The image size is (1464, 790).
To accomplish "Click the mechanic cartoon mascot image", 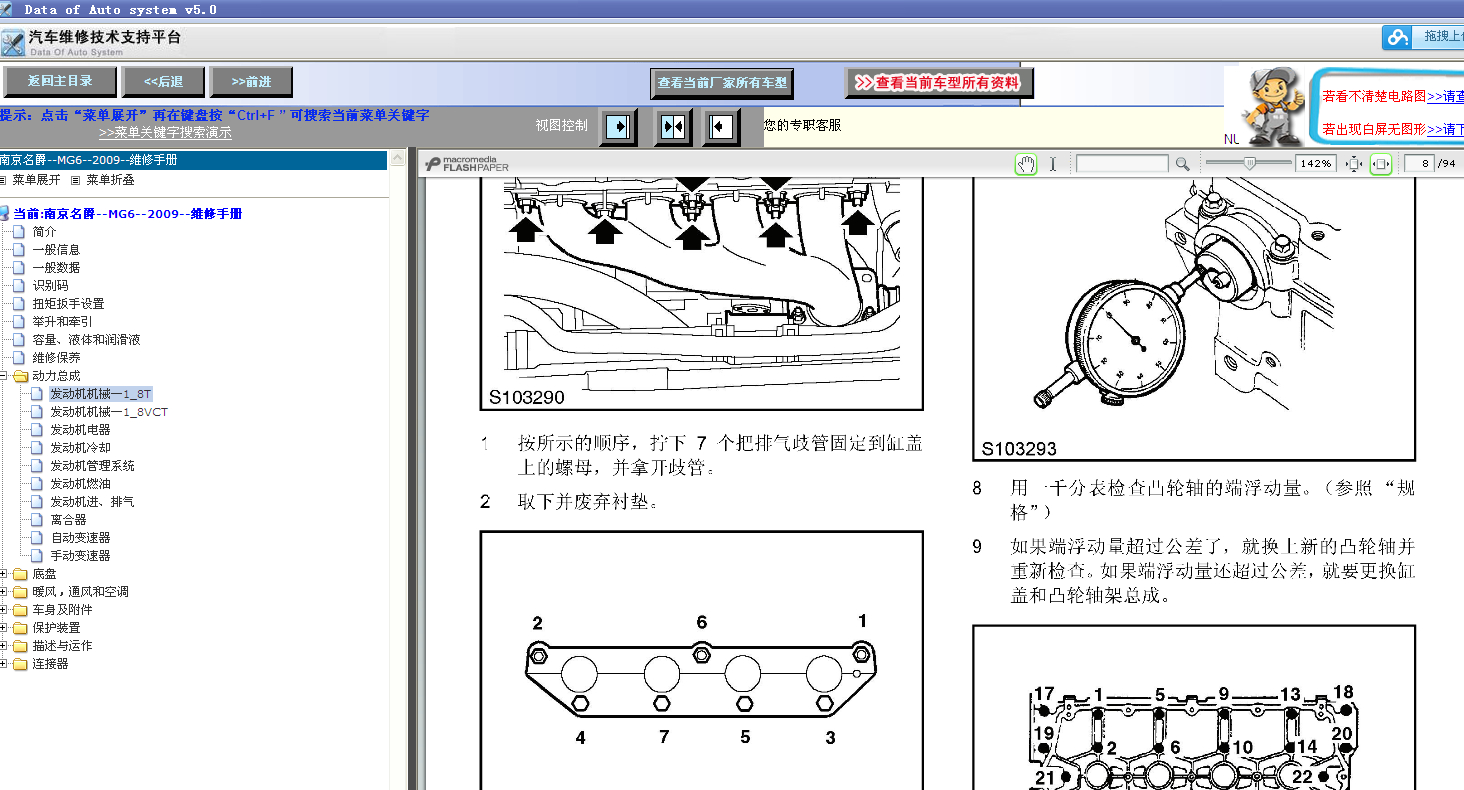I will [x=1273, y=105].
